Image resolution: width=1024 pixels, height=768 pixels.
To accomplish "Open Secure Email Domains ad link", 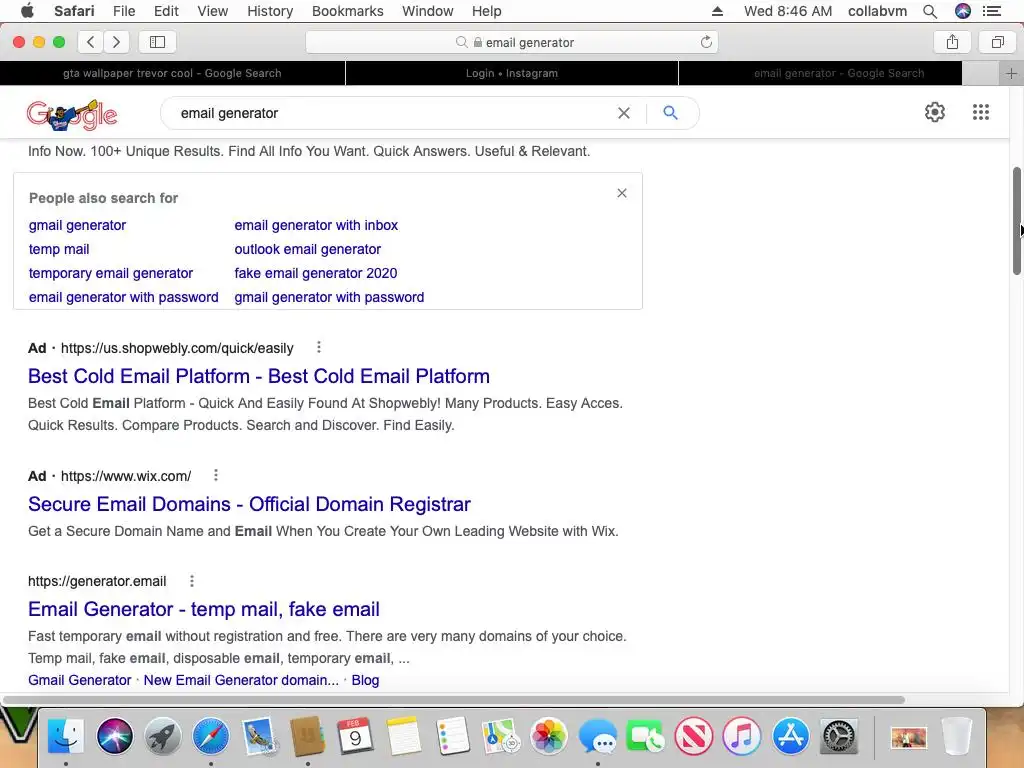I will click(x=249, y=504).
